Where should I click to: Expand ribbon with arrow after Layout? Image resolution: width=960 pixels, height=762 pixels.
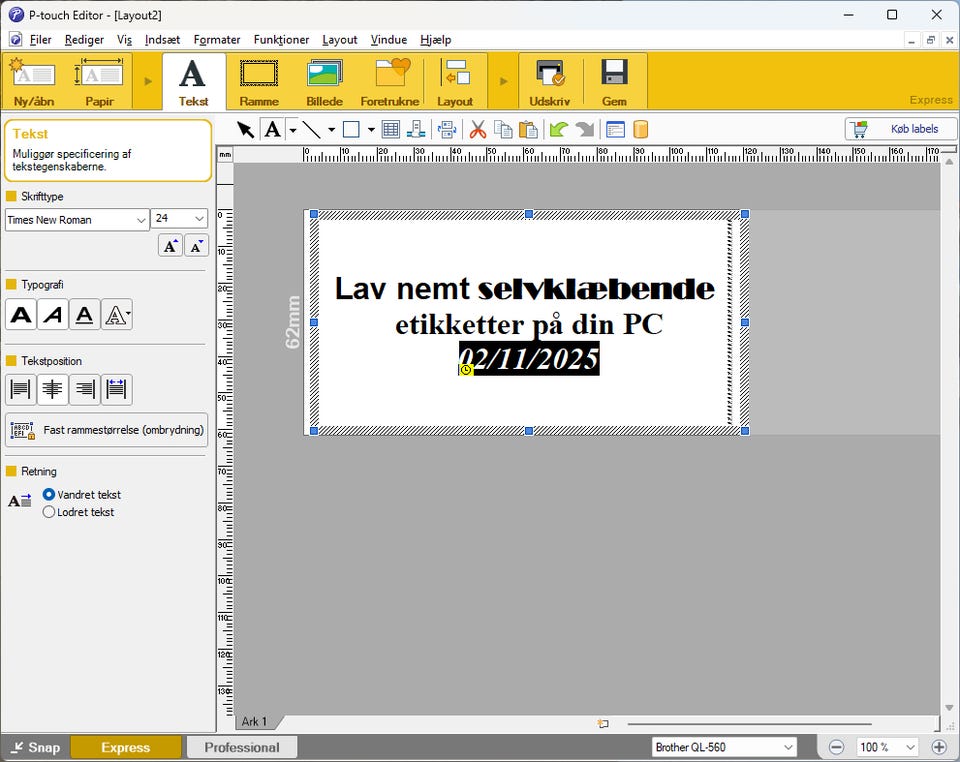[x=503, y=81]
